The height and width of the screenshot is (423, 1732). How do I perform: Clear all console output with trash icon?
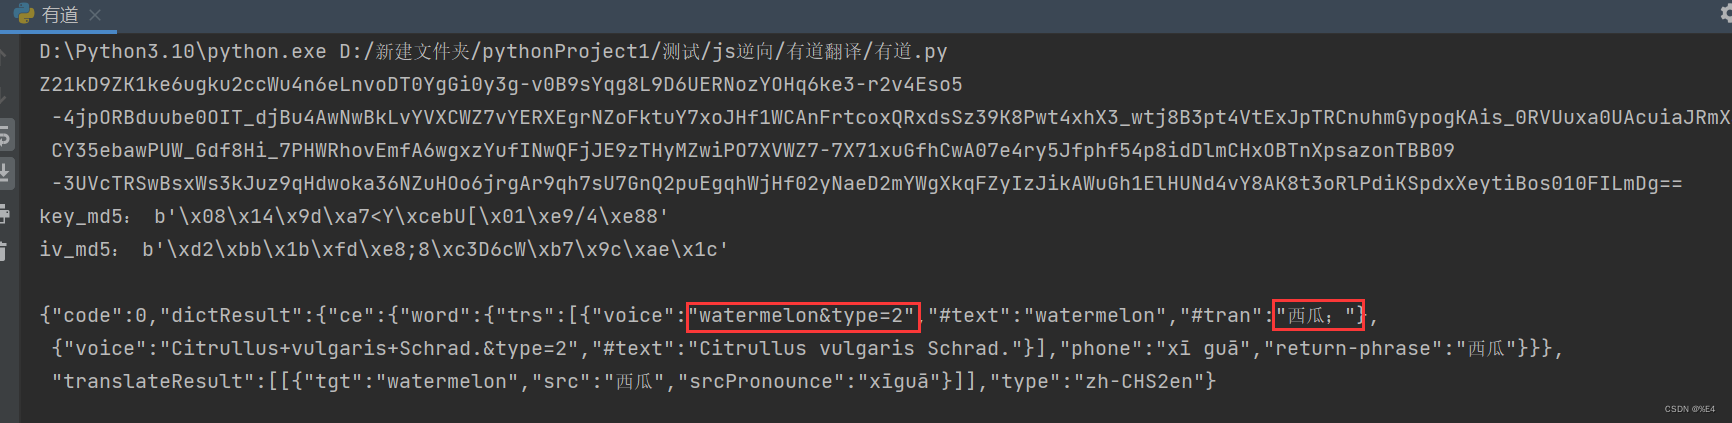point(5,251)
